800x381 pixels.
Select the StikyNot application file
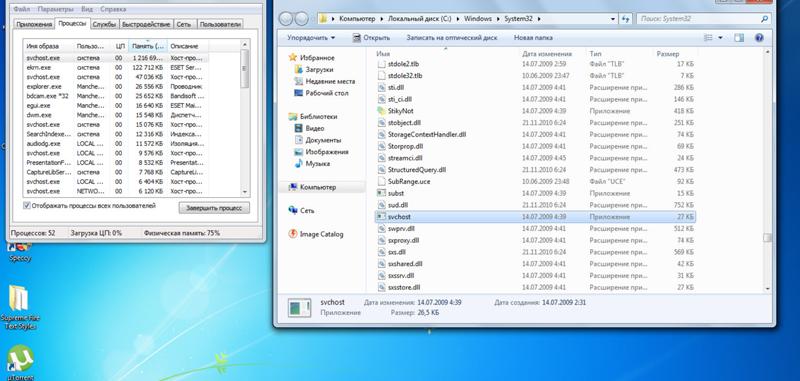click(535, 111)
